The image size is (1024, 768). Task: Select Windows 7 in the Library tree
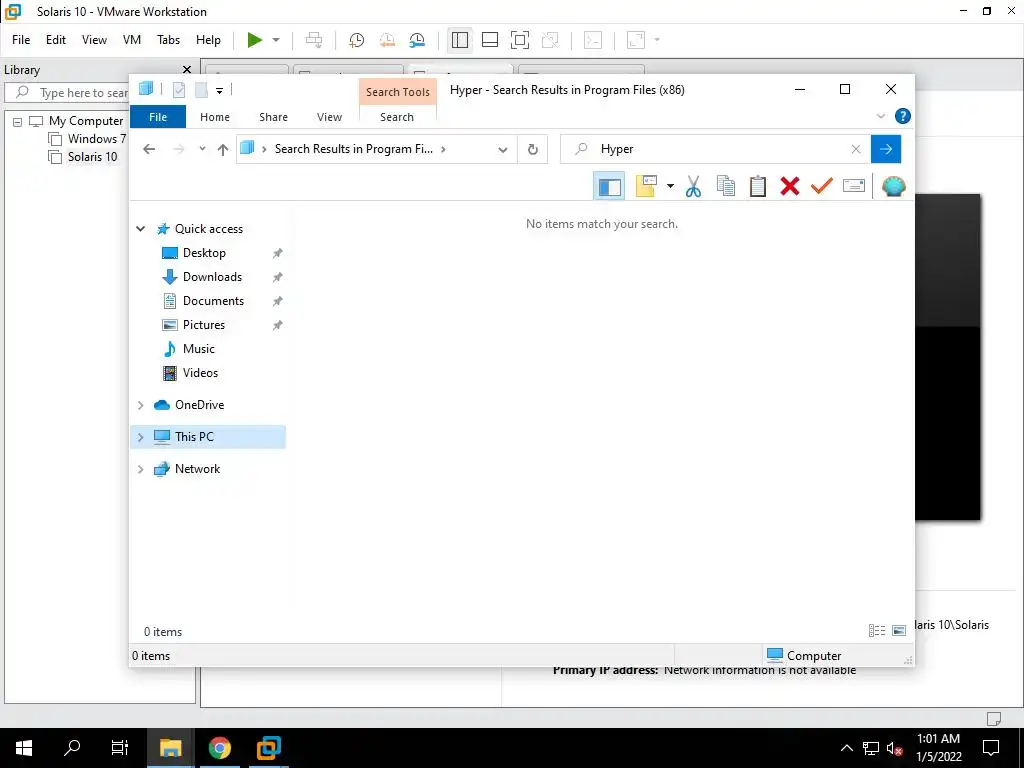(97, 138)
